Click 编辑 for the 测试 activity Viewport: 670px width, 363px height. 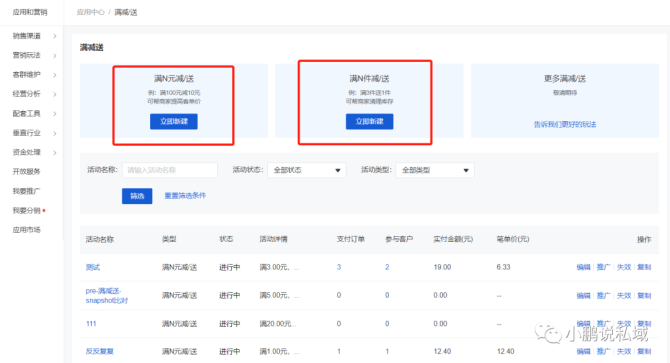[x=583, y=267]
